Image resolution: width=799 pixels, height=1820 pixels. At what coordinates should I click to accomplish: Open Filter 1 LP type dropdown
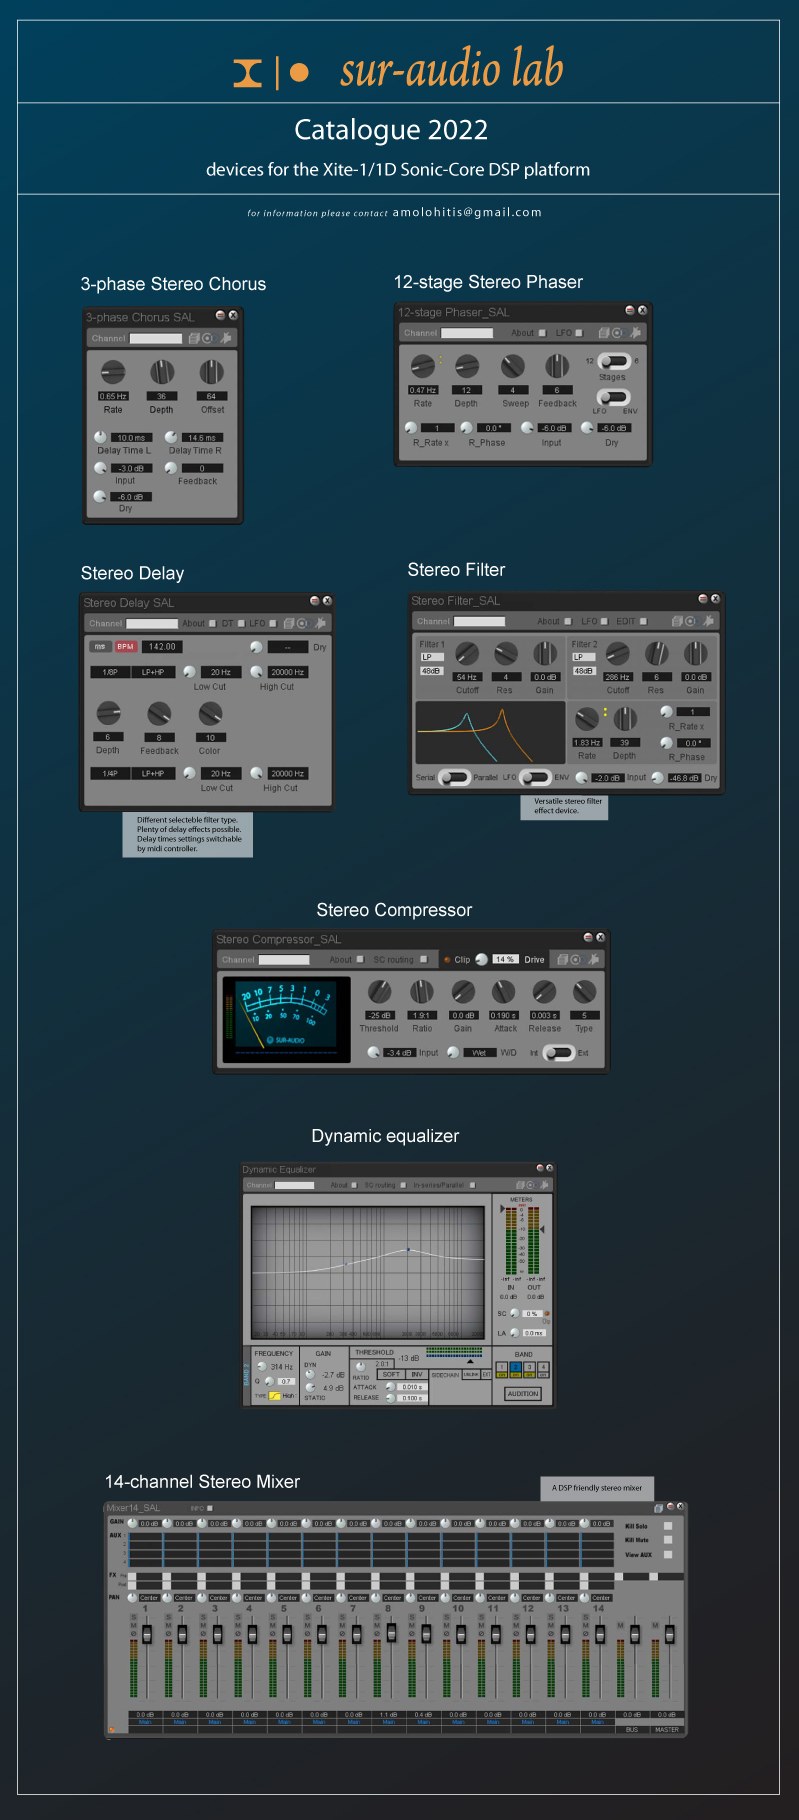tap(431, 657)
